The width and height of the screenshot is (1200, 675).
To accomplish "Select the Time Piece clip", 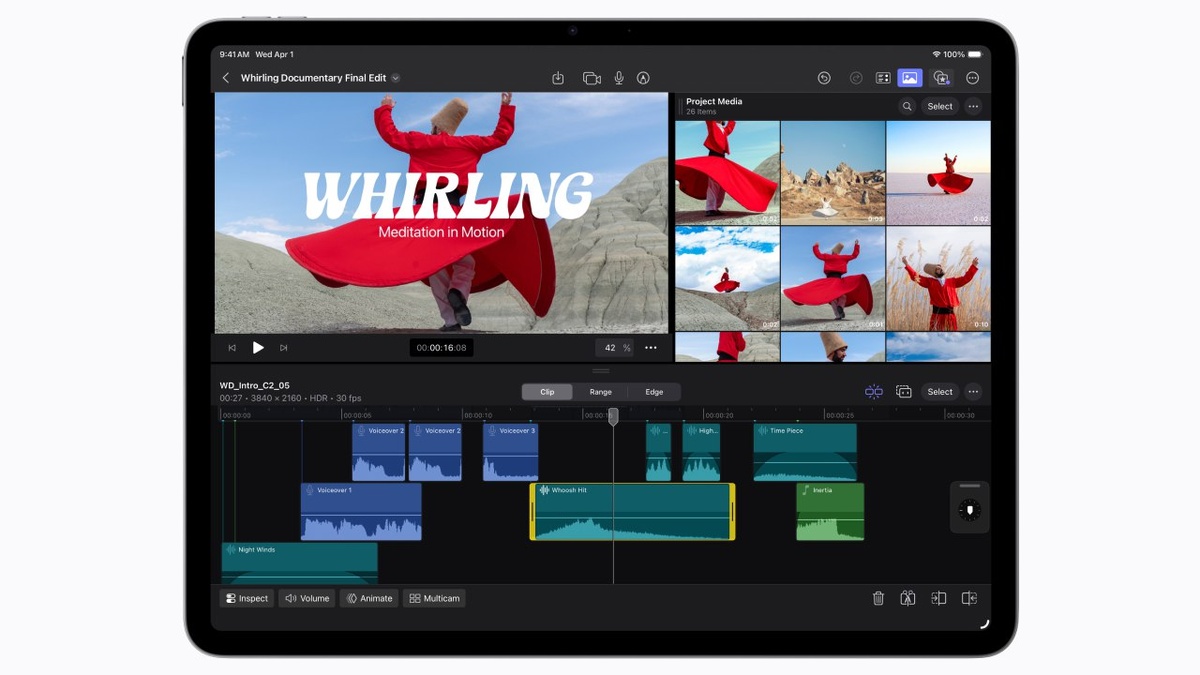I will tap(805, 452).
